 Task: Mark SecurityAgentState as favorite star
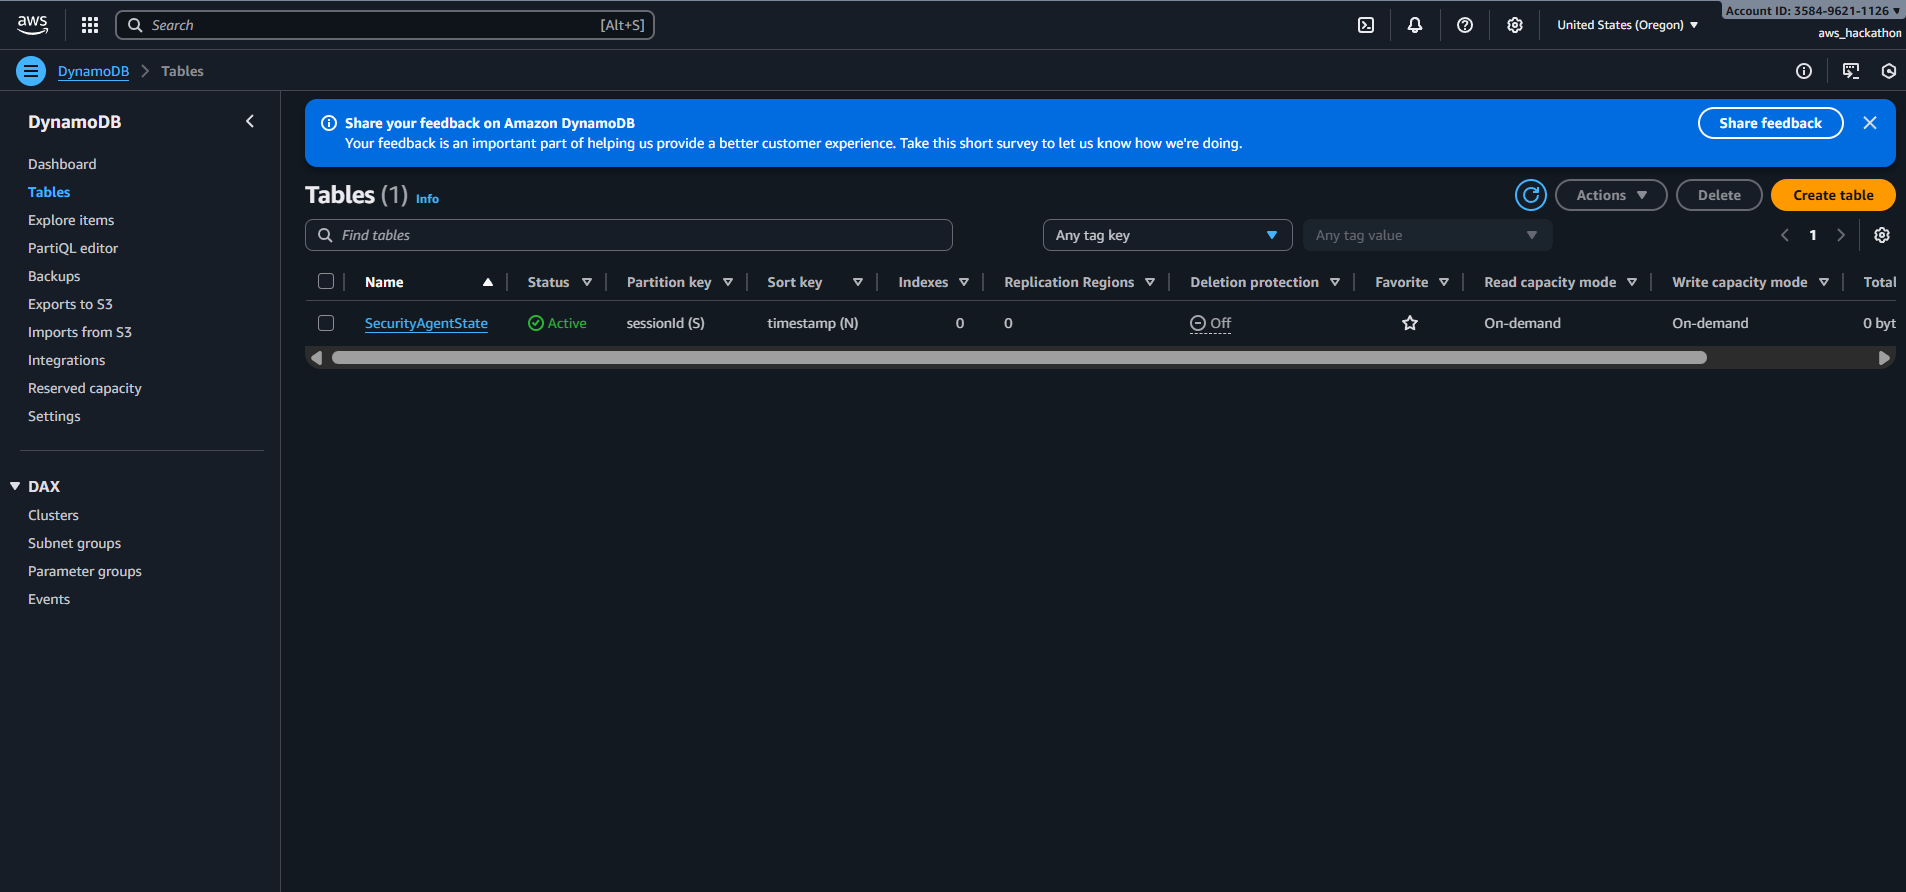pos(1410,323)
